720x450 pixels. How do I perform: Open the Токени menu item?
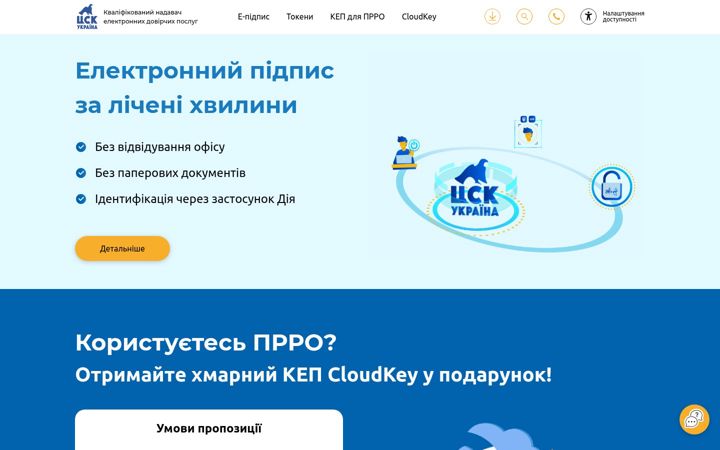pos(300,17)
